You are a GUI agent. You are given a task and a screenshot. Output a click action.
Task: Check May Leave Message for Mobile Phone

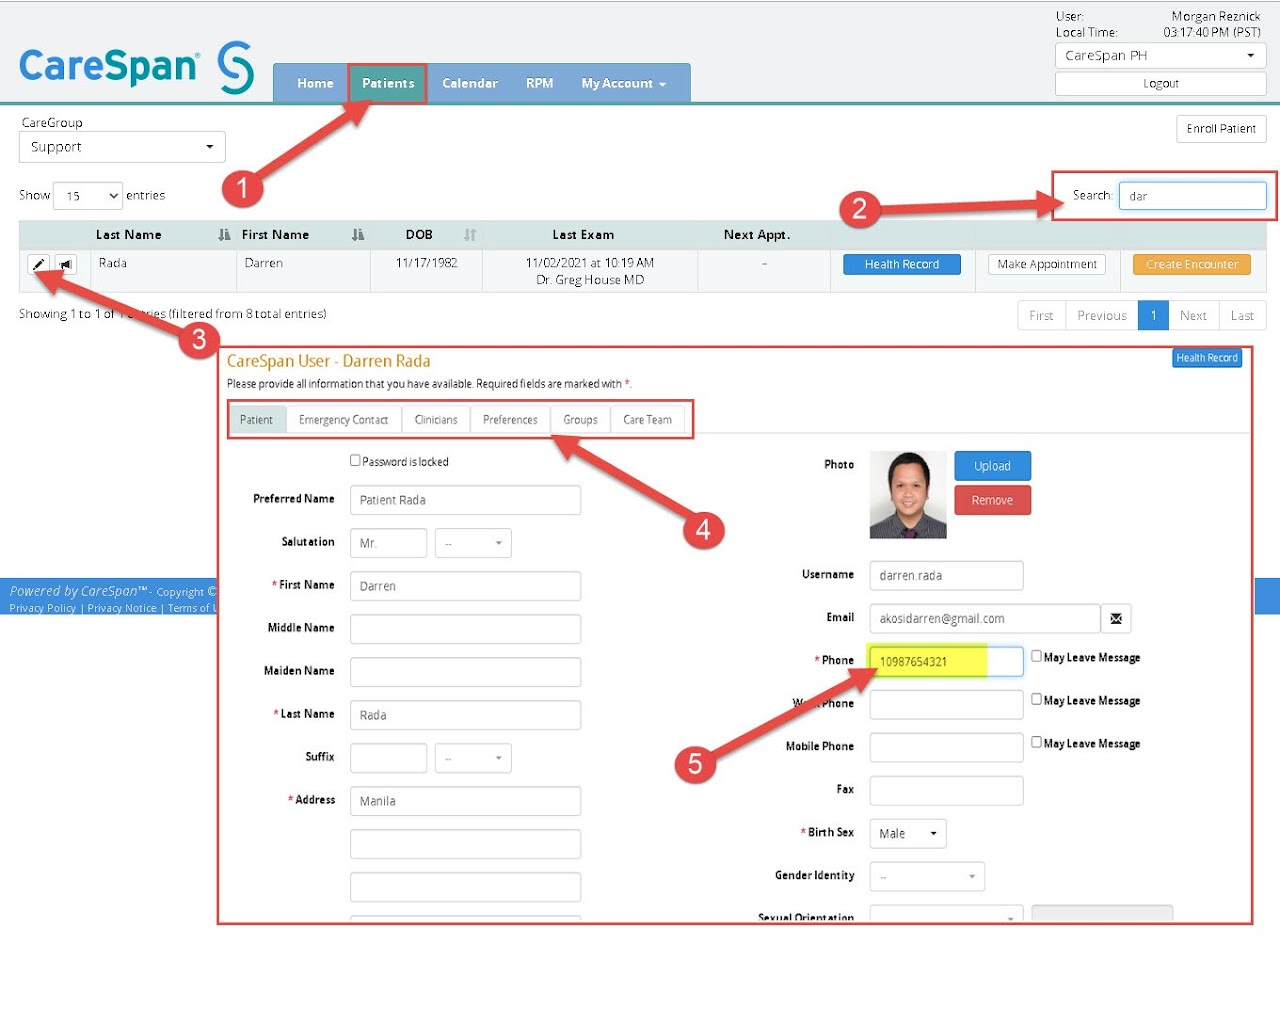(1037, 743)
